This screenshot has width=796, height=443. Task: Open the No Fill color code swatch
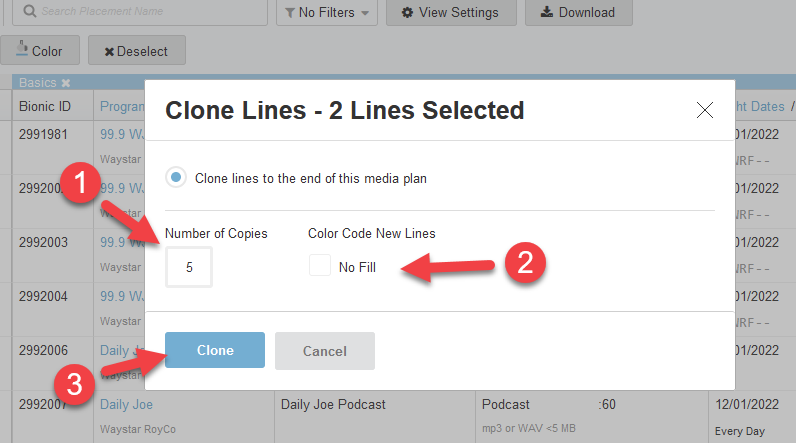click(x=320, y=266)
